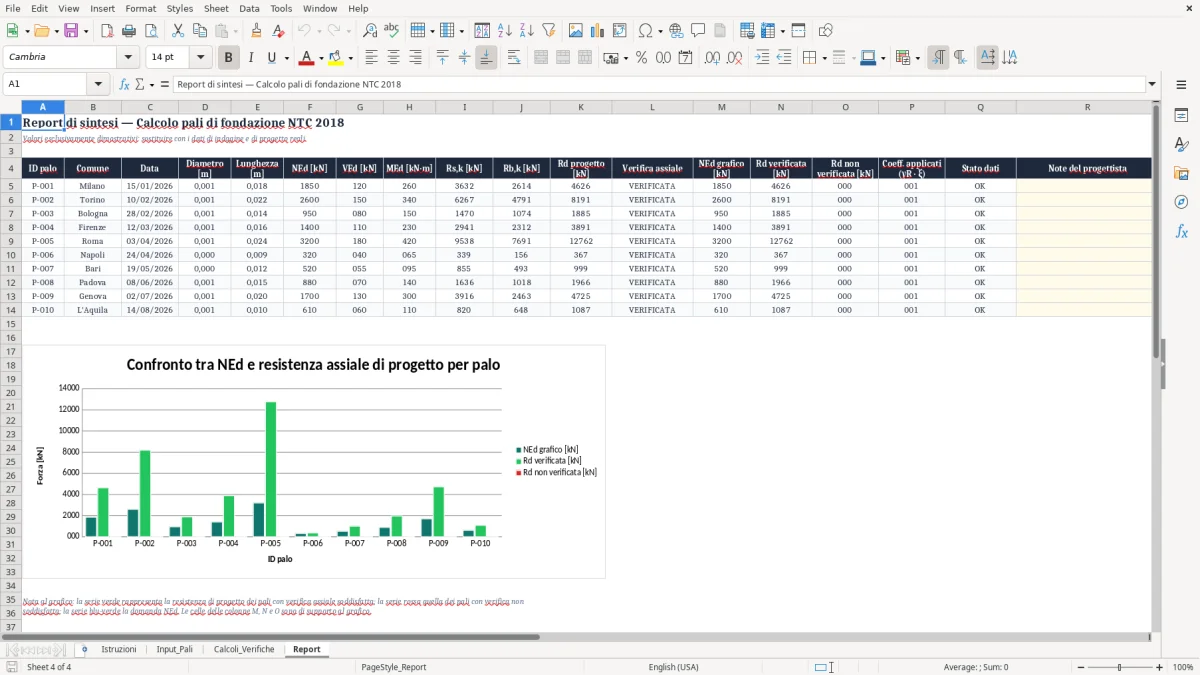Set align bottom

point(485,58)
